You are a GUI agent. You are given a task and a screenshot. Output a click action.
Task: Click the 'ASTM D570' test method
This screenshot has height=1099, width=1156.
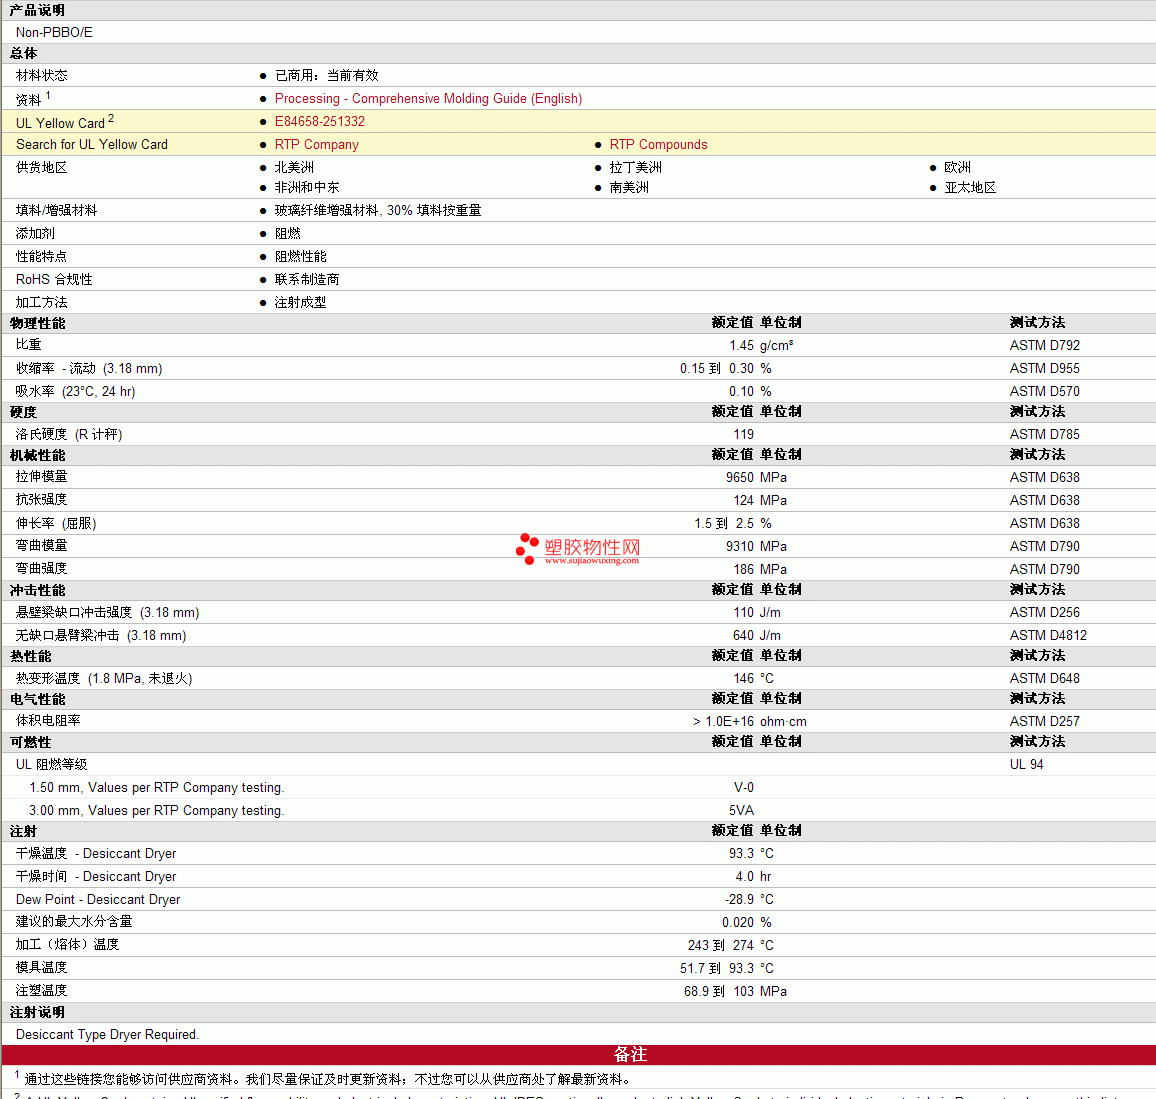click(x=1045, y=391)
